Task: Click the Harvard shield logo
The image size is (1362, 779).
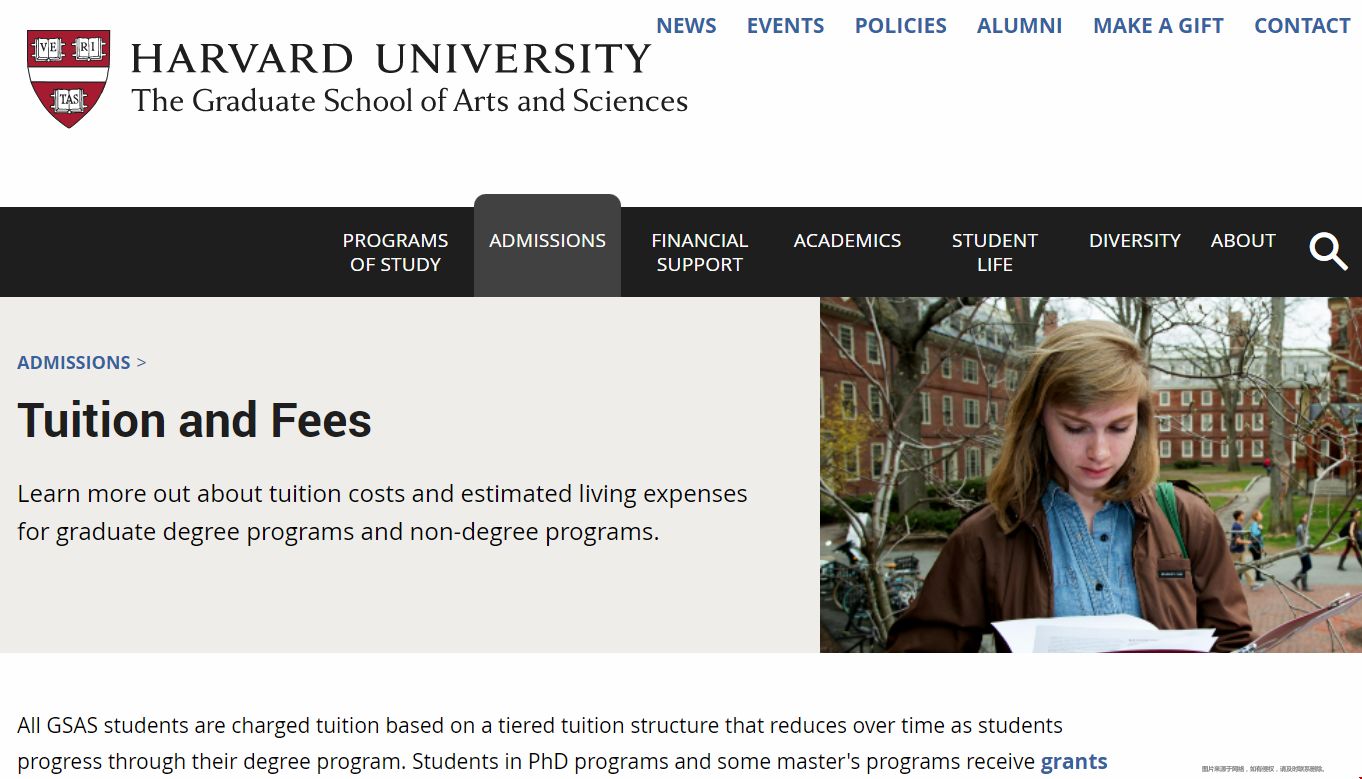Action: [69, 78]
